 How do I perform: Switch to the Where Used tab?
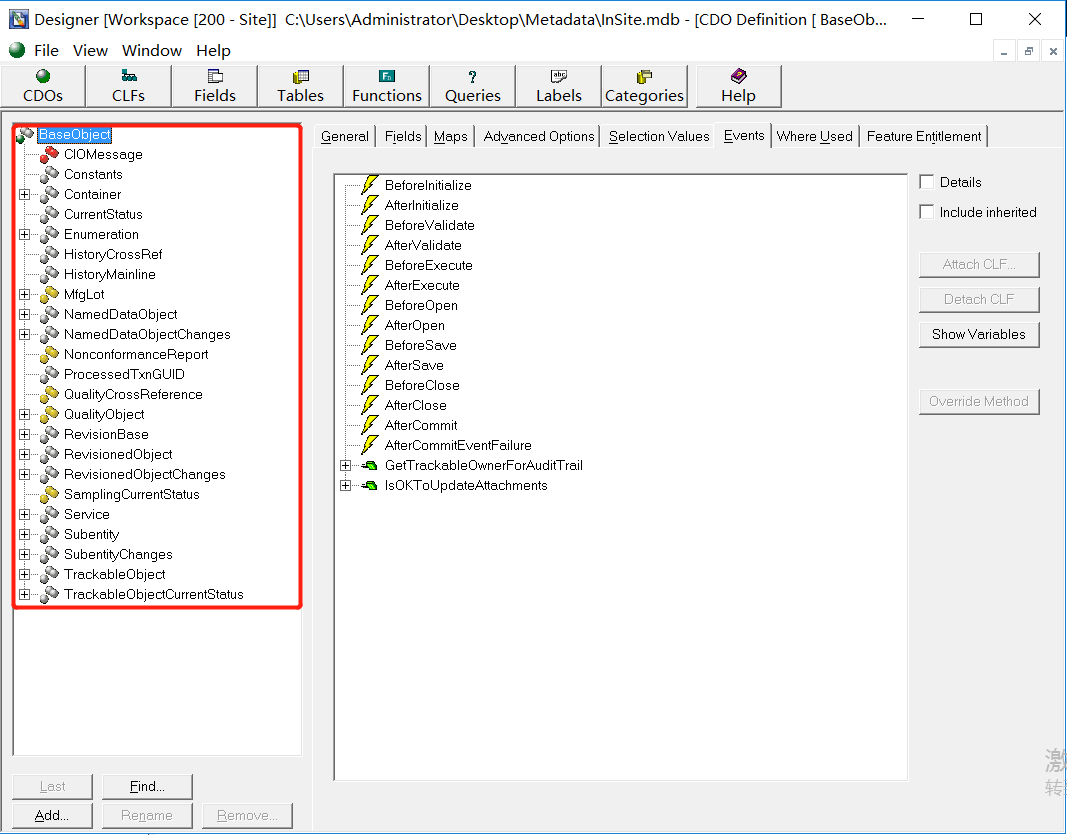tap(814, 136)
